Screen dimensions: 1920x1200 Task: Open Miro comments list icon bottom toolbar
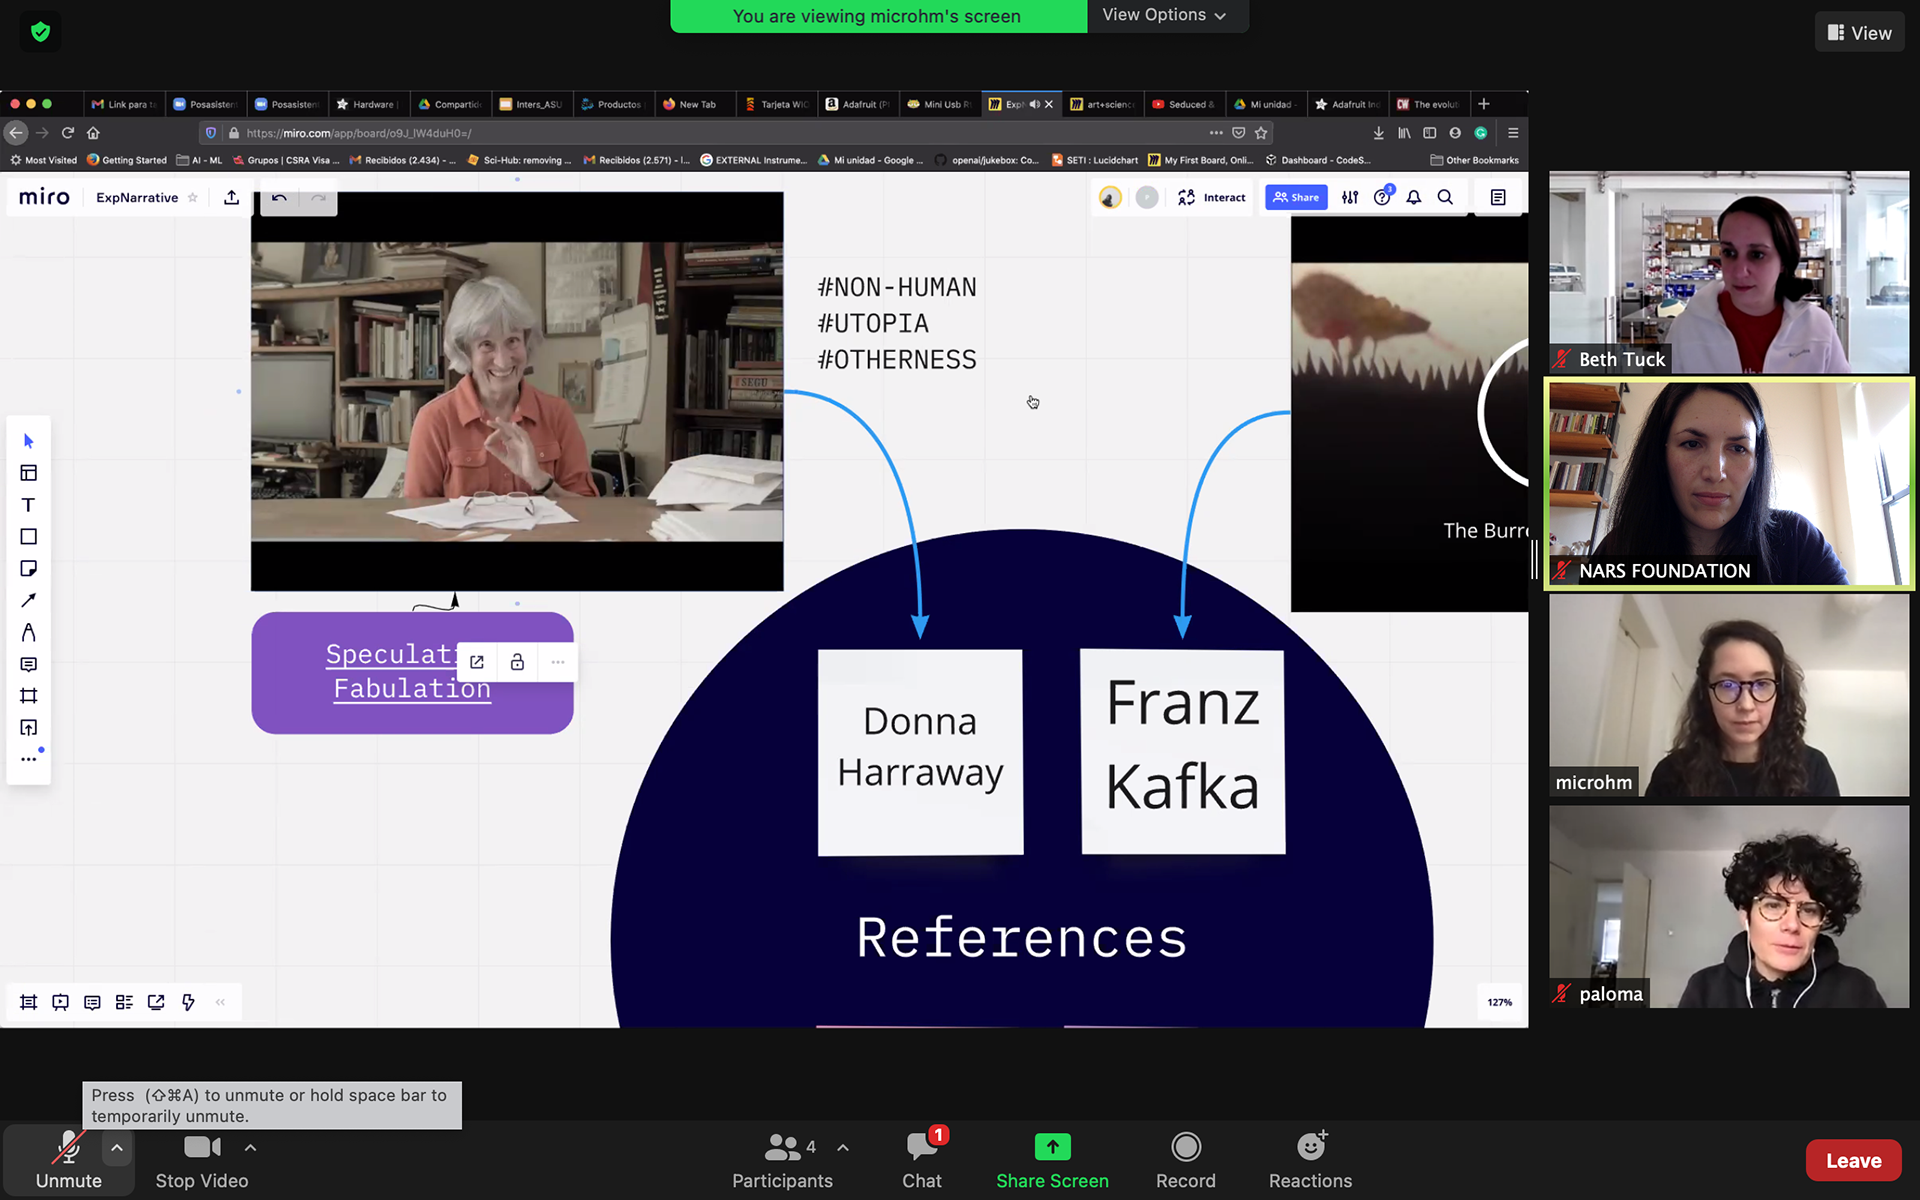pos(92,1002)
